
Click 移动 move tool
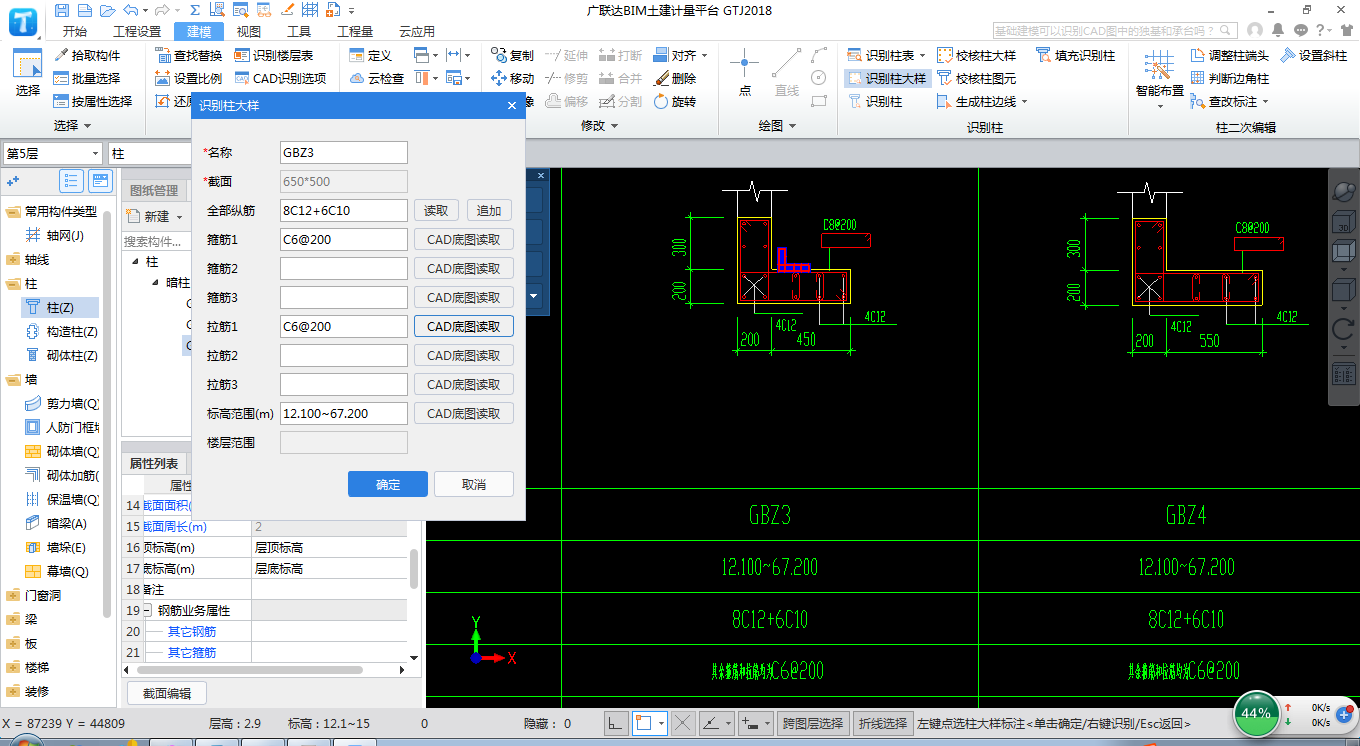(513, 78)
